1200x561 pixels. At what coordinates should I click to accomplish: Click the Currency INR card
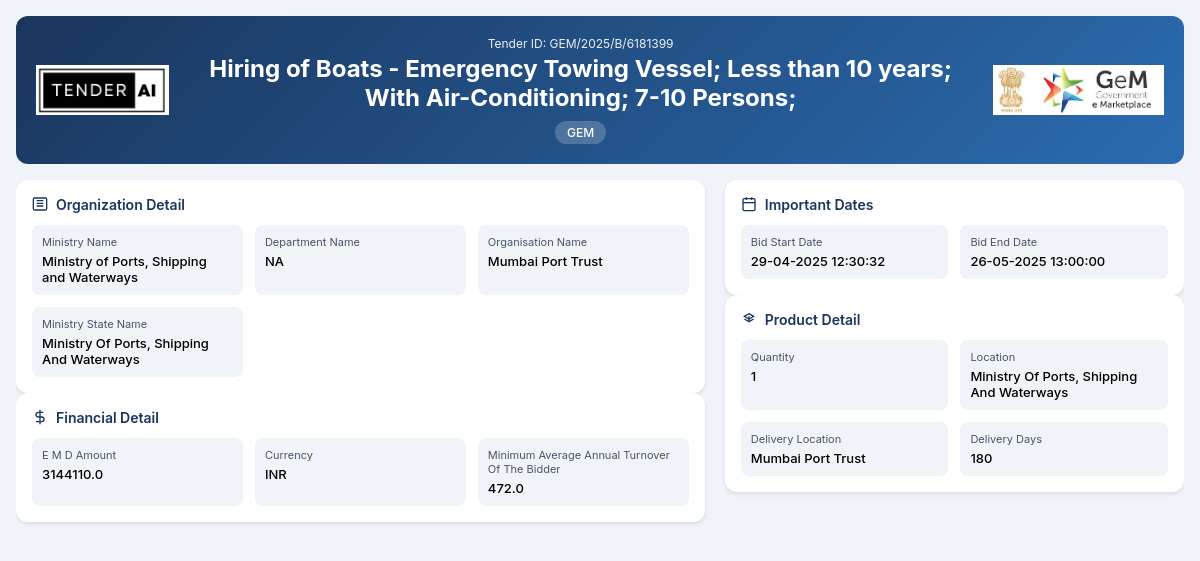tap(360, 472)
